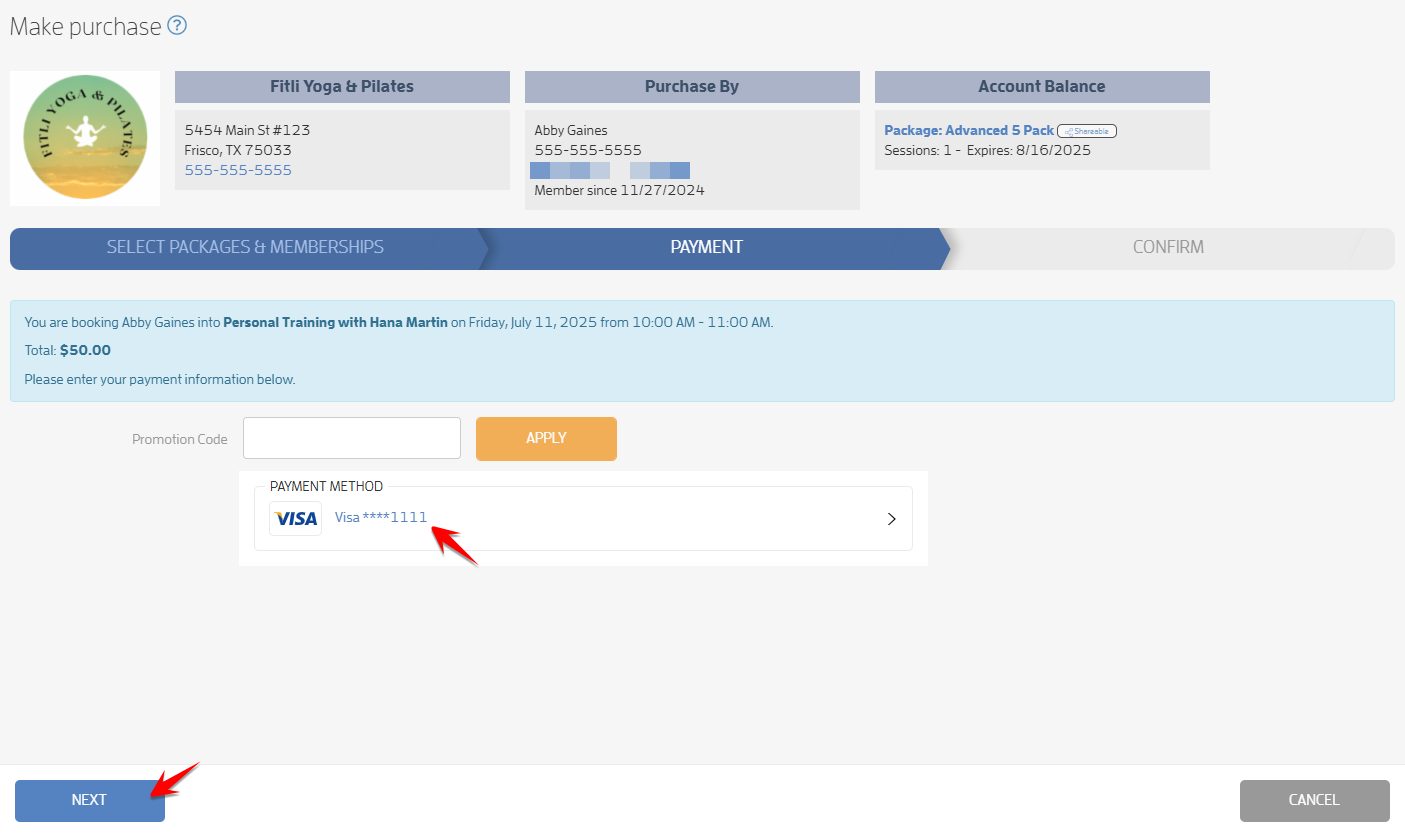Select the Payment step tab
1405x834 pixels.
tap(707, 247)
